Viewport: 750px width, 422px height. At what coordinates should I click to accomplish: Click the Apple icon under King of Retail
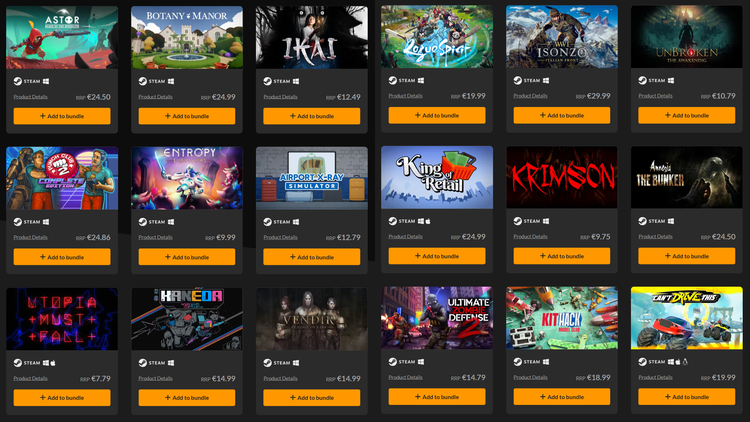click(428, 221)
